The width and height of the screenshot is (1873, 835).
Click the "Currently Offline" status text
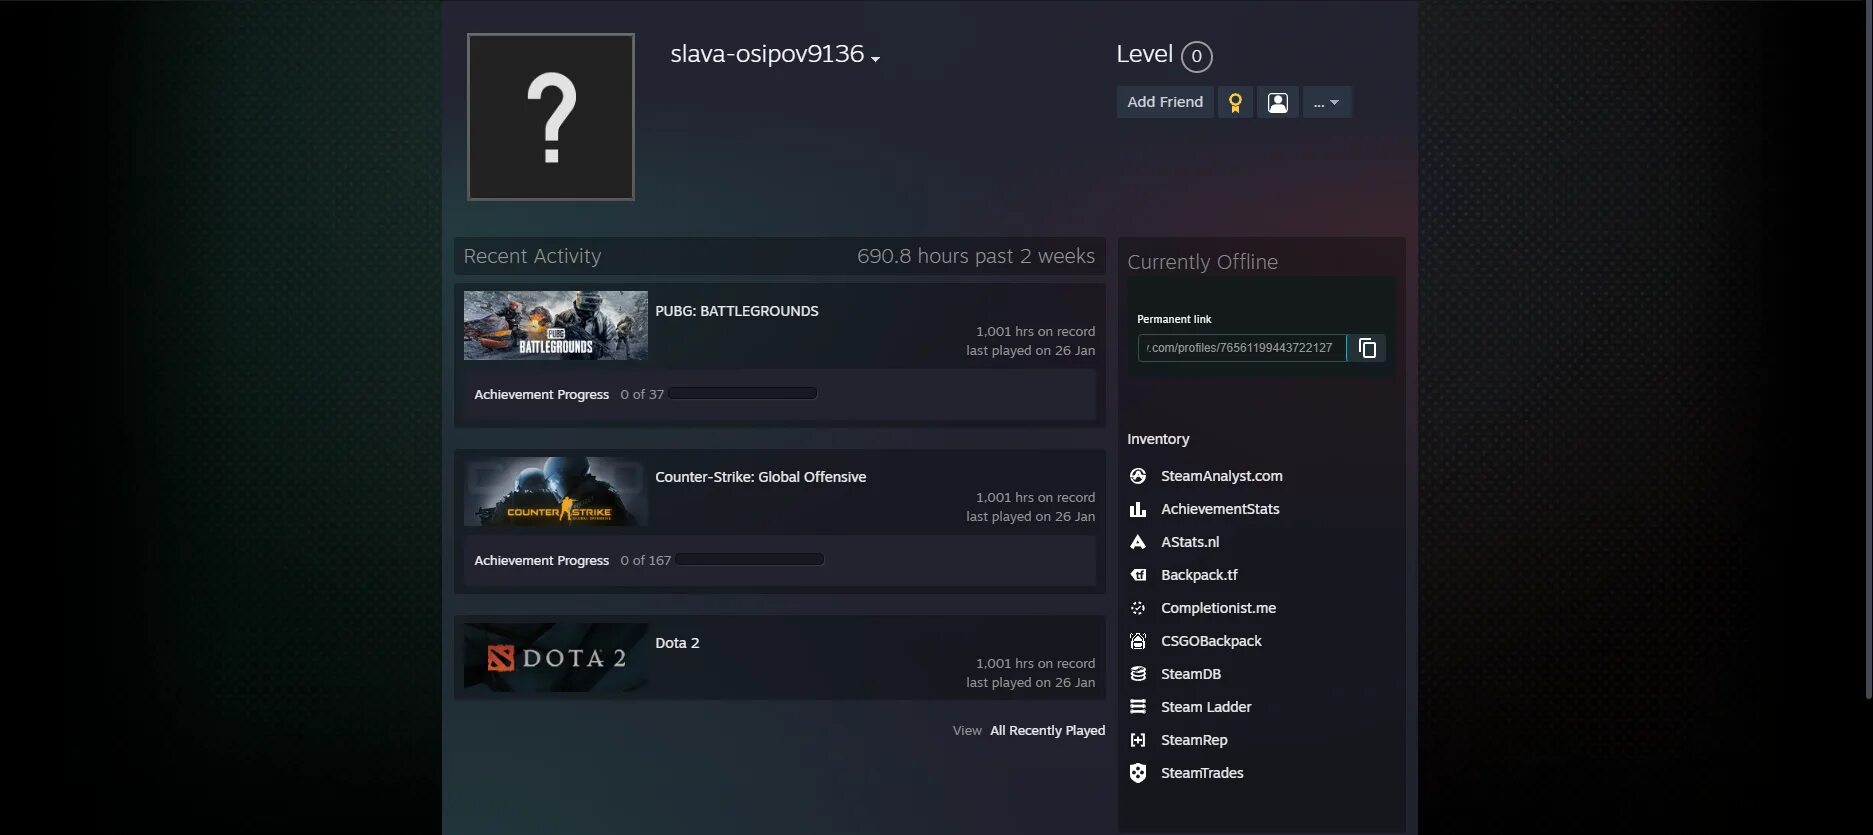click(x=1202, y=262)
